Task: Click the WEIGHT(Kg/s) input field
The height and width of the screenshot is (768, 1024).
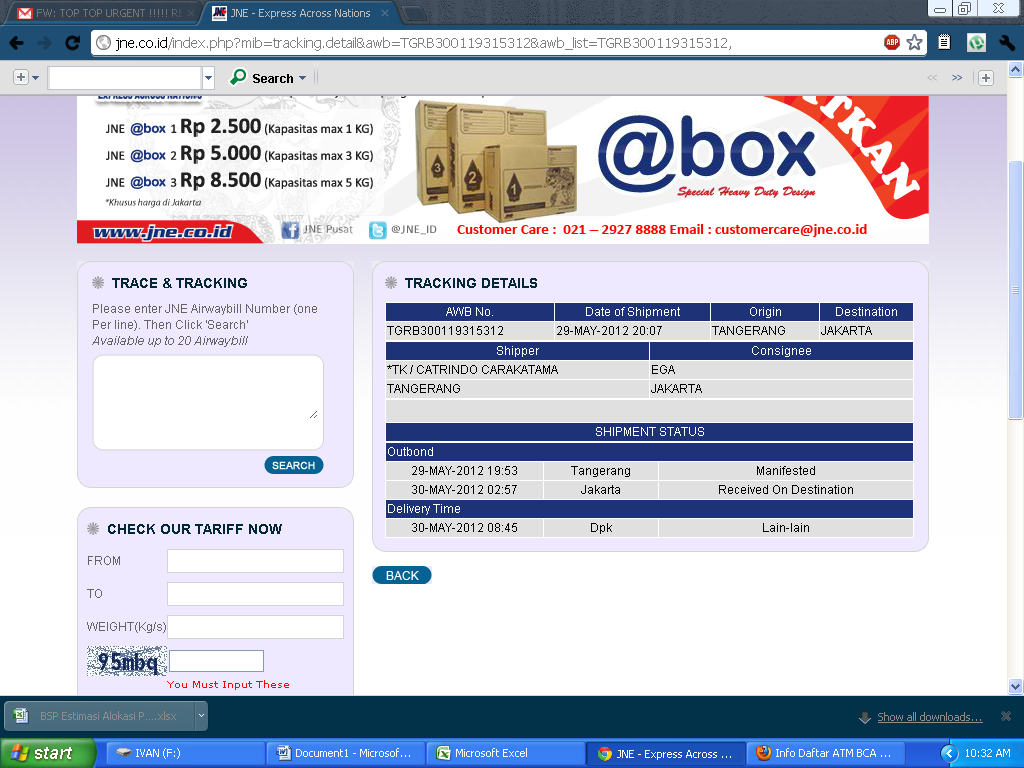Action: (x=255, y=627)
